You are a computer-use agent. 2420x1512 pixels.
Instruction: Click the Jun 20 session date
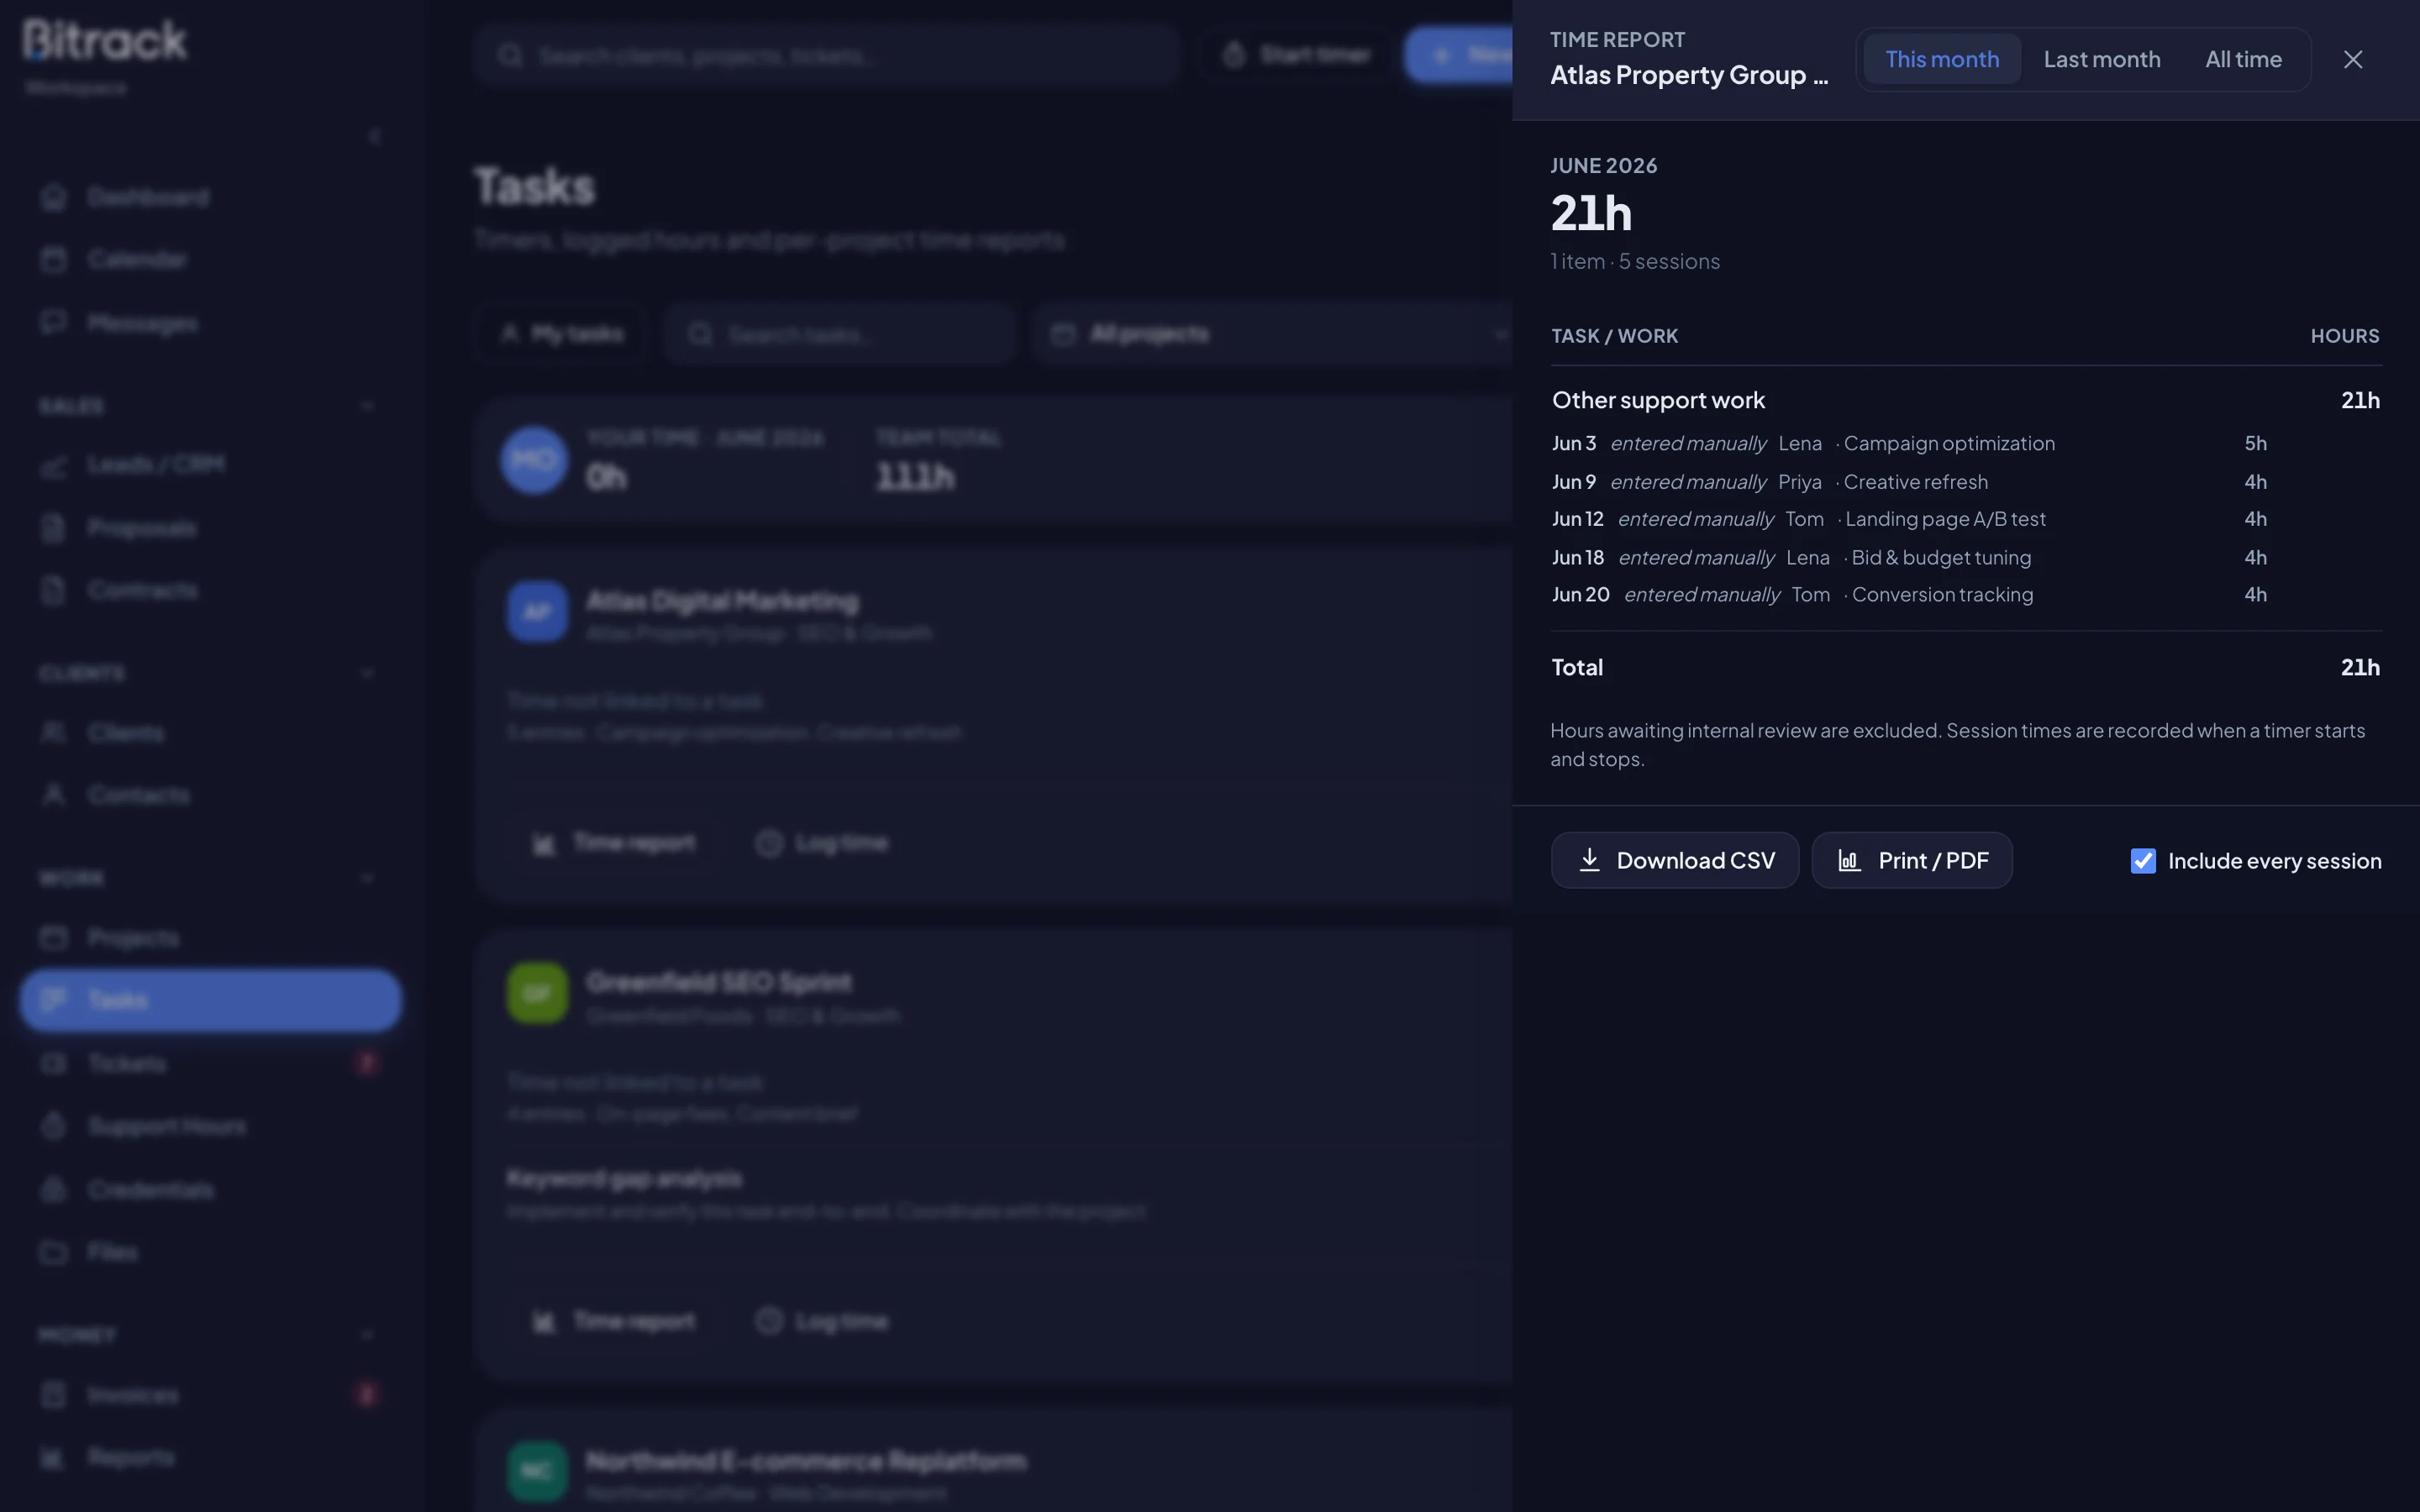point(1580,595)
